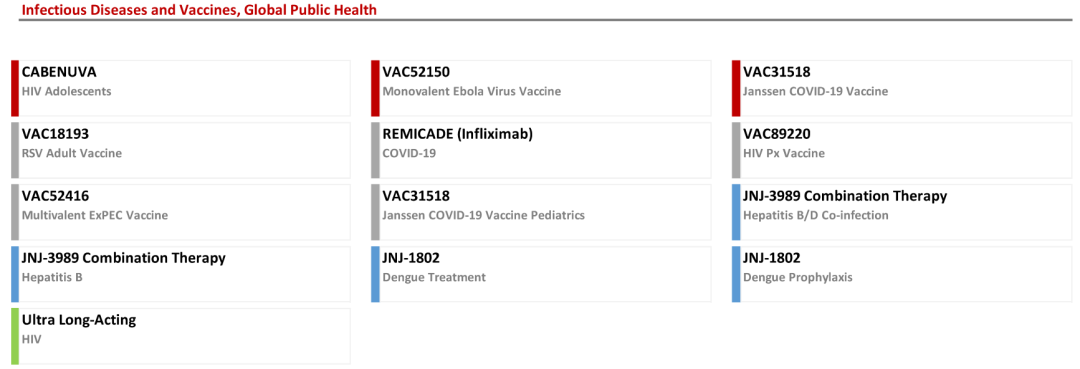Select the Ultra Long-Acting HIV card
1080x369 pixels.
[x=180, y=336]
